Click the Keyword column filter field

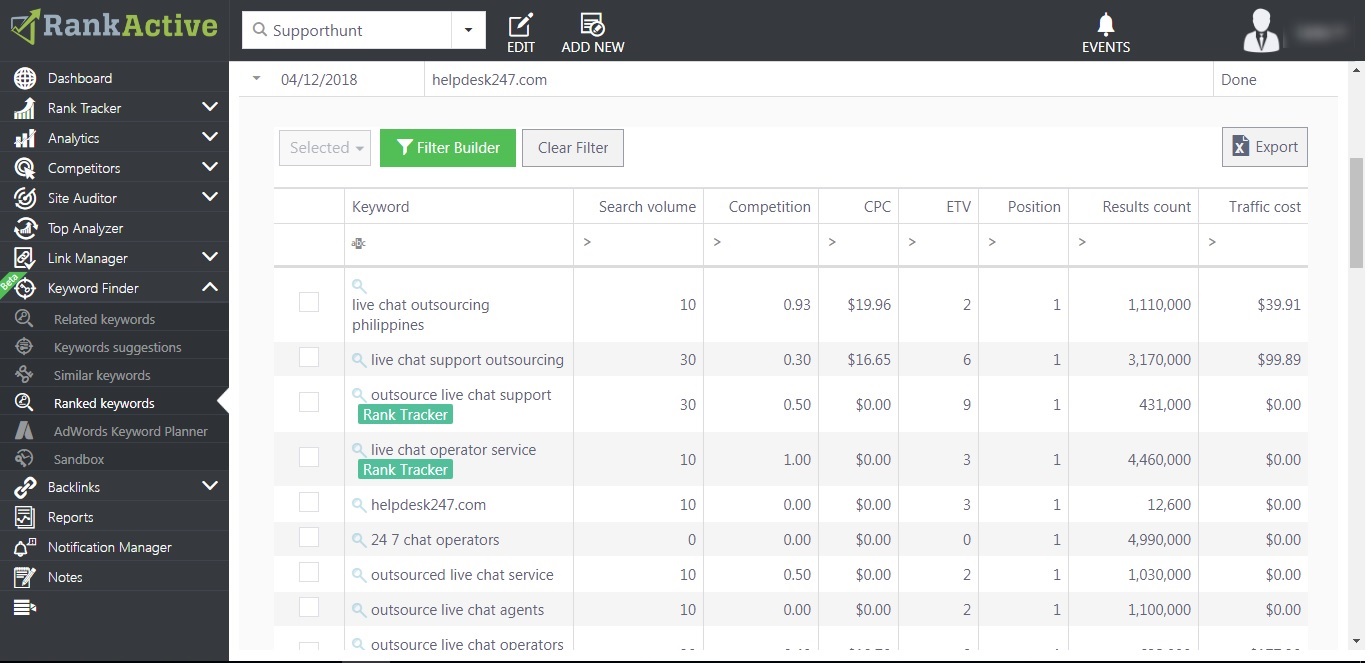point(459,243)
